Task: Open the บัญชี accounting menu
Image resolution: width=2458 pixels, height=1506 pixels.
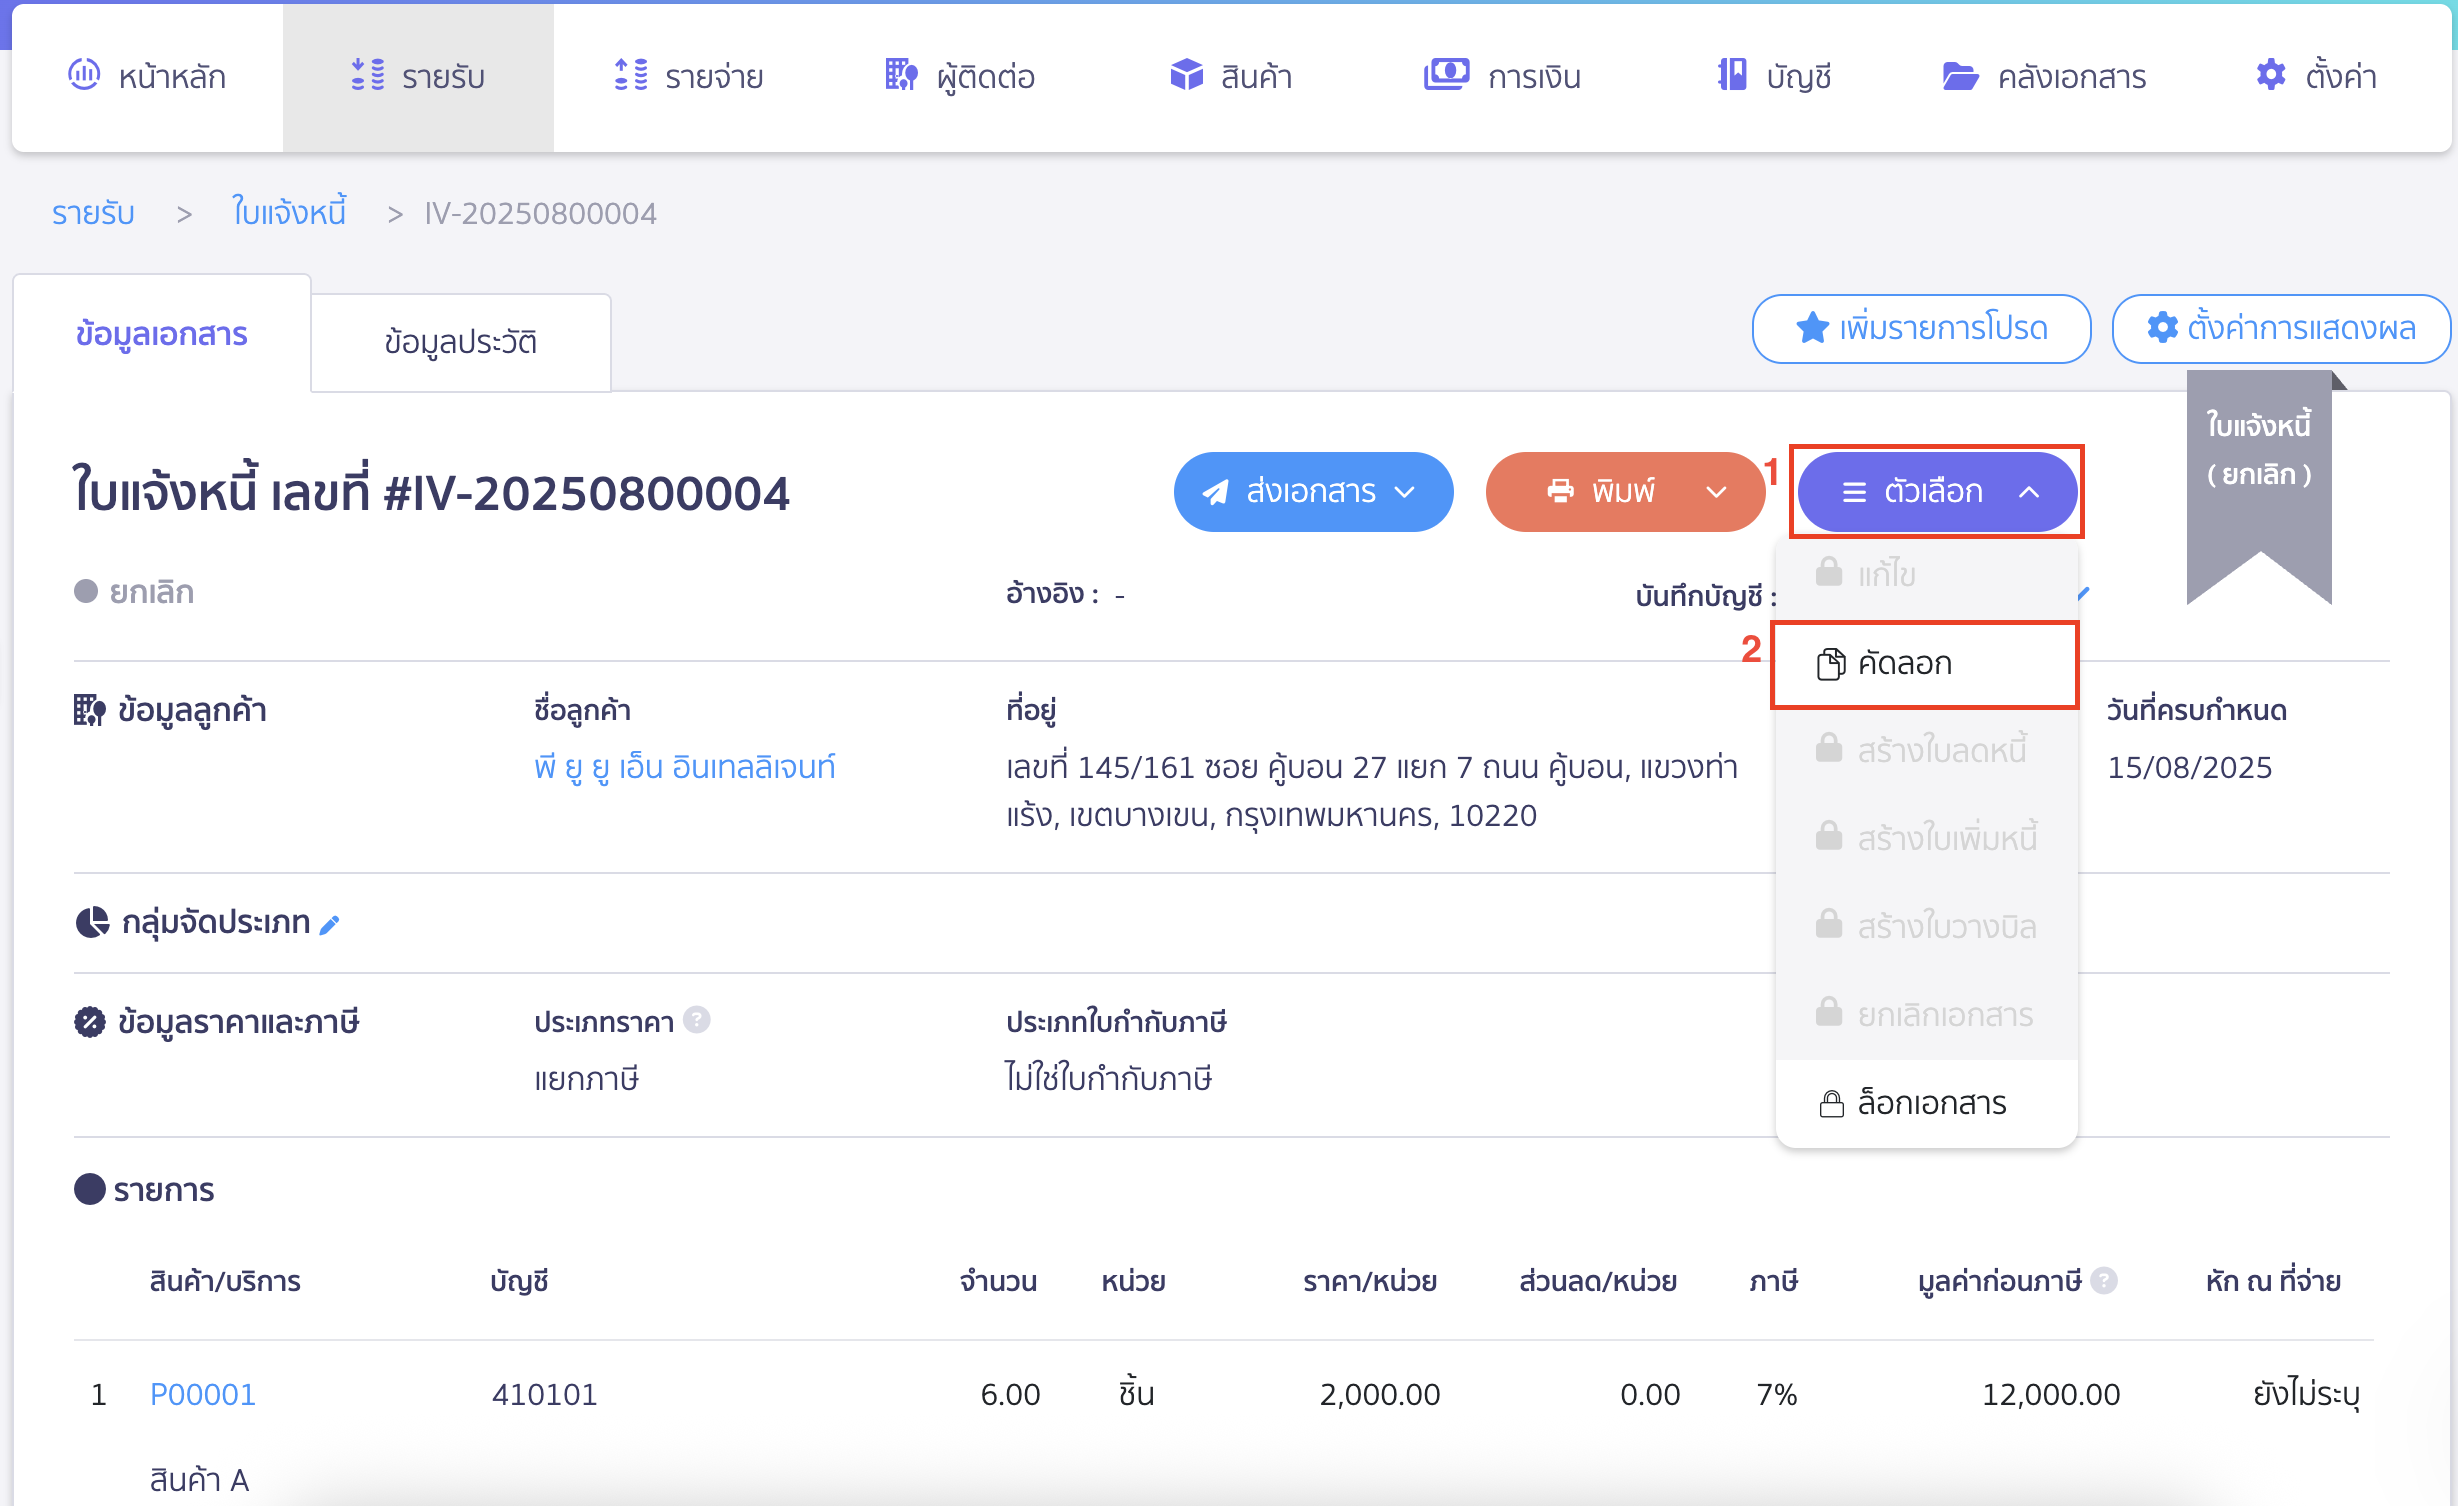Action: click(1774, 77)
